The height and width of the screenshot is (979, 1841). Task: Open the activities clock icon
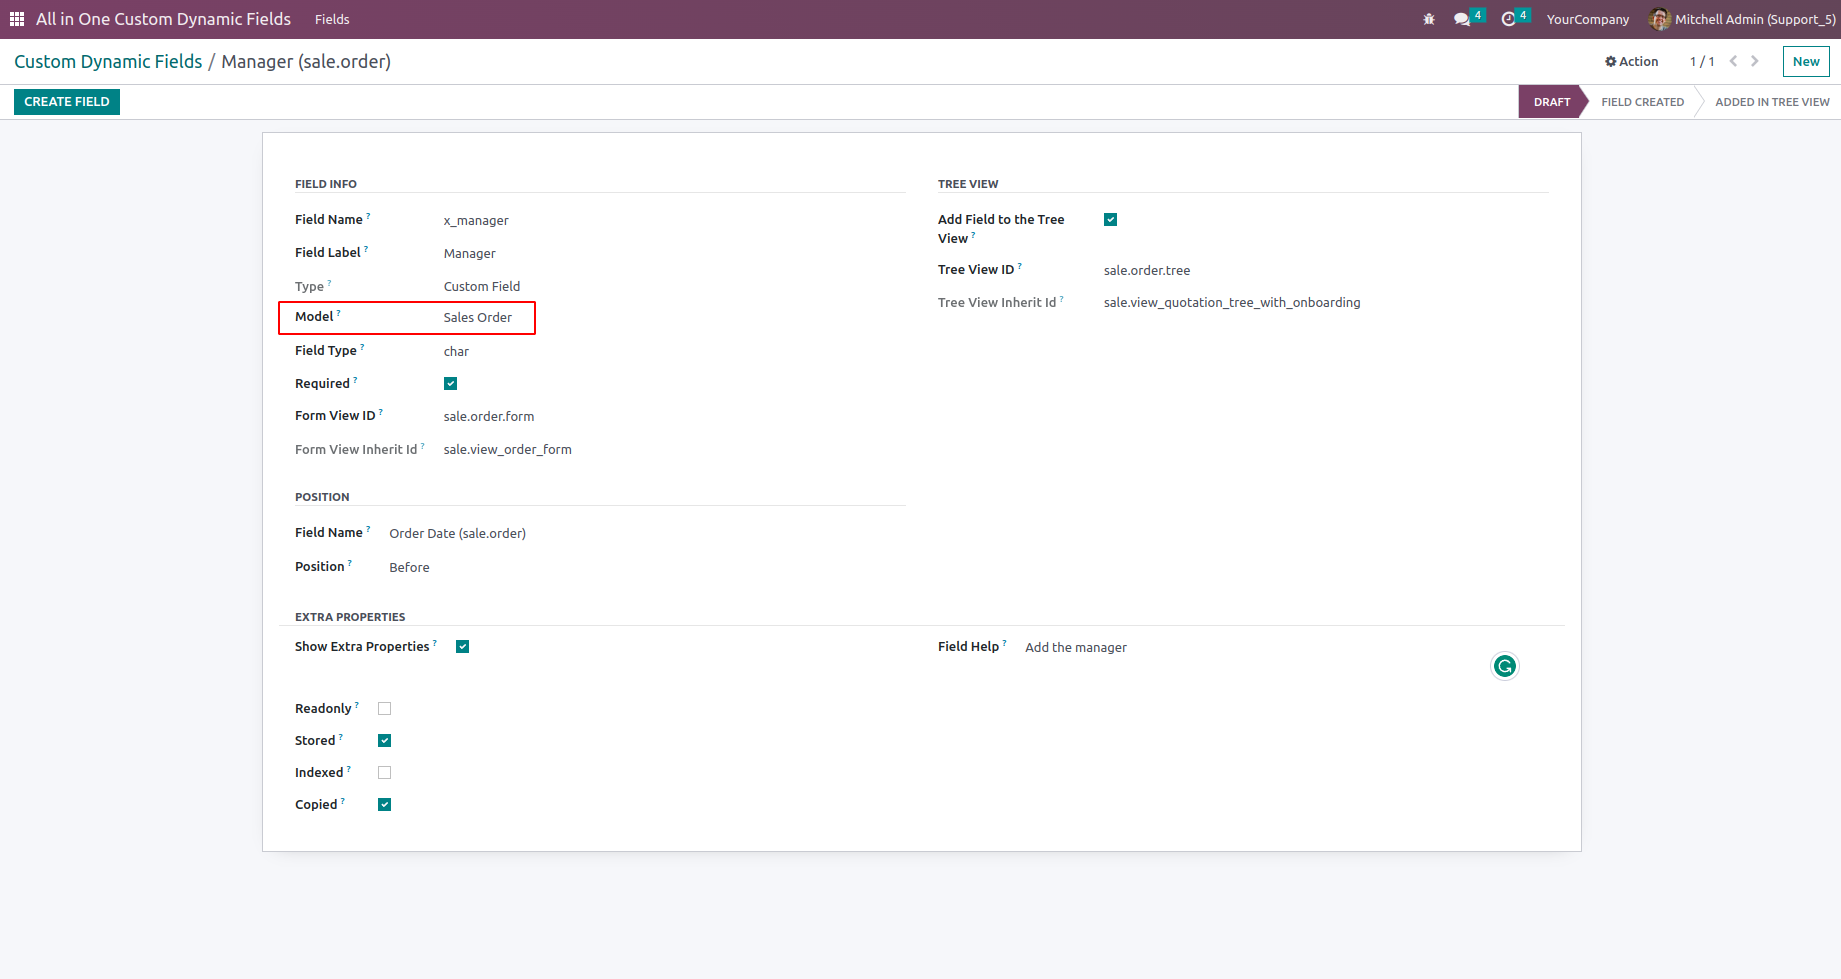click(x=1509, y=19)
